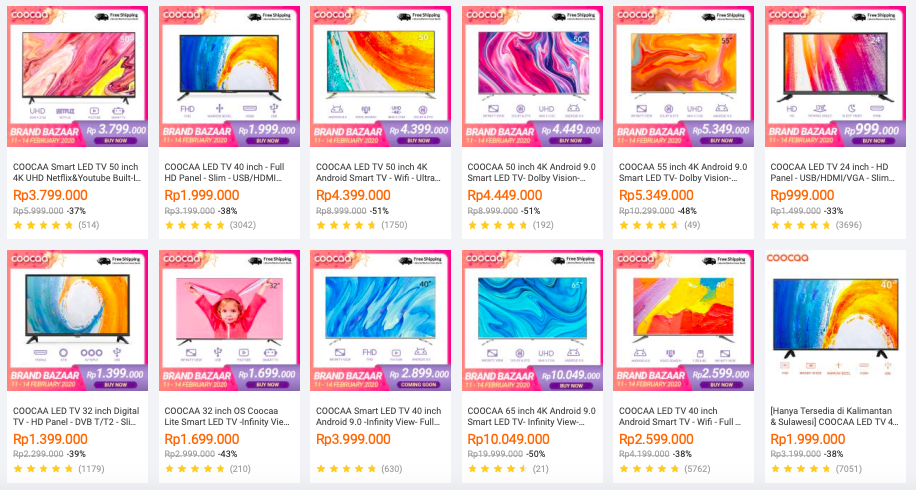916x490 pixels.
Task: Click BUY NOW on the Rp999.000 banner
Action: tap(873, 141)
